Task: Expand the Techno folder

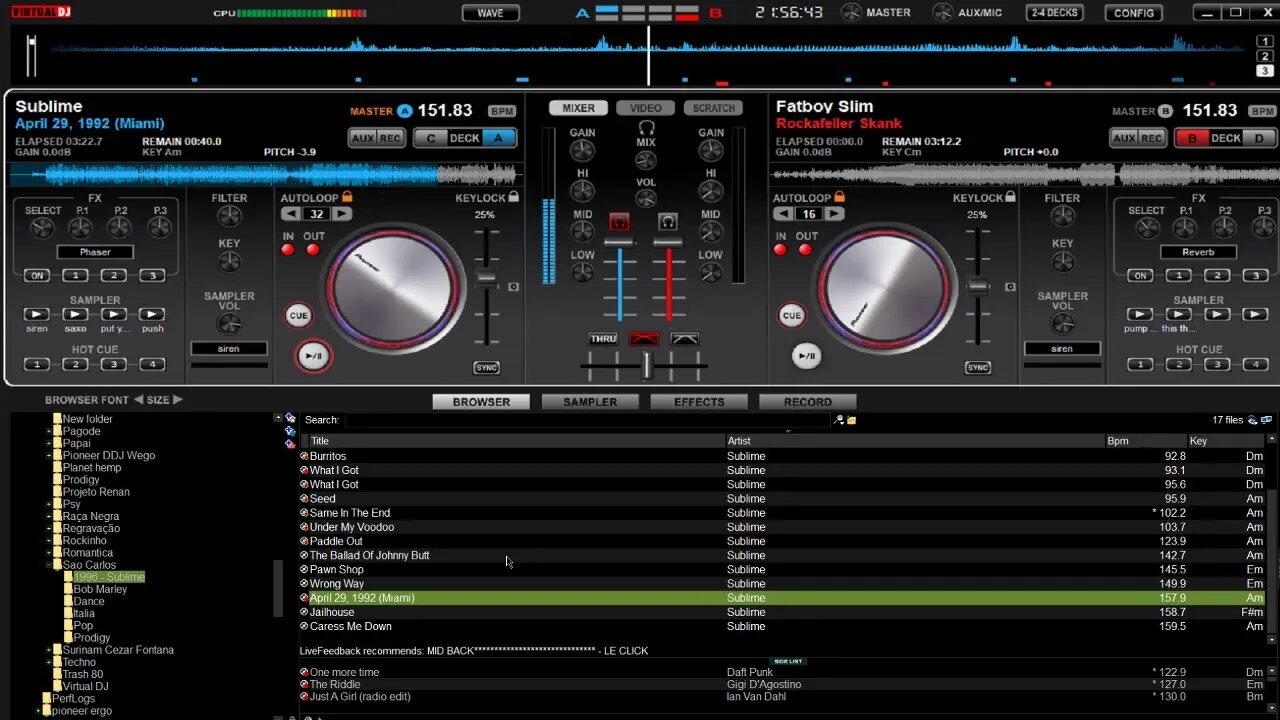Action: click(48, 662)
